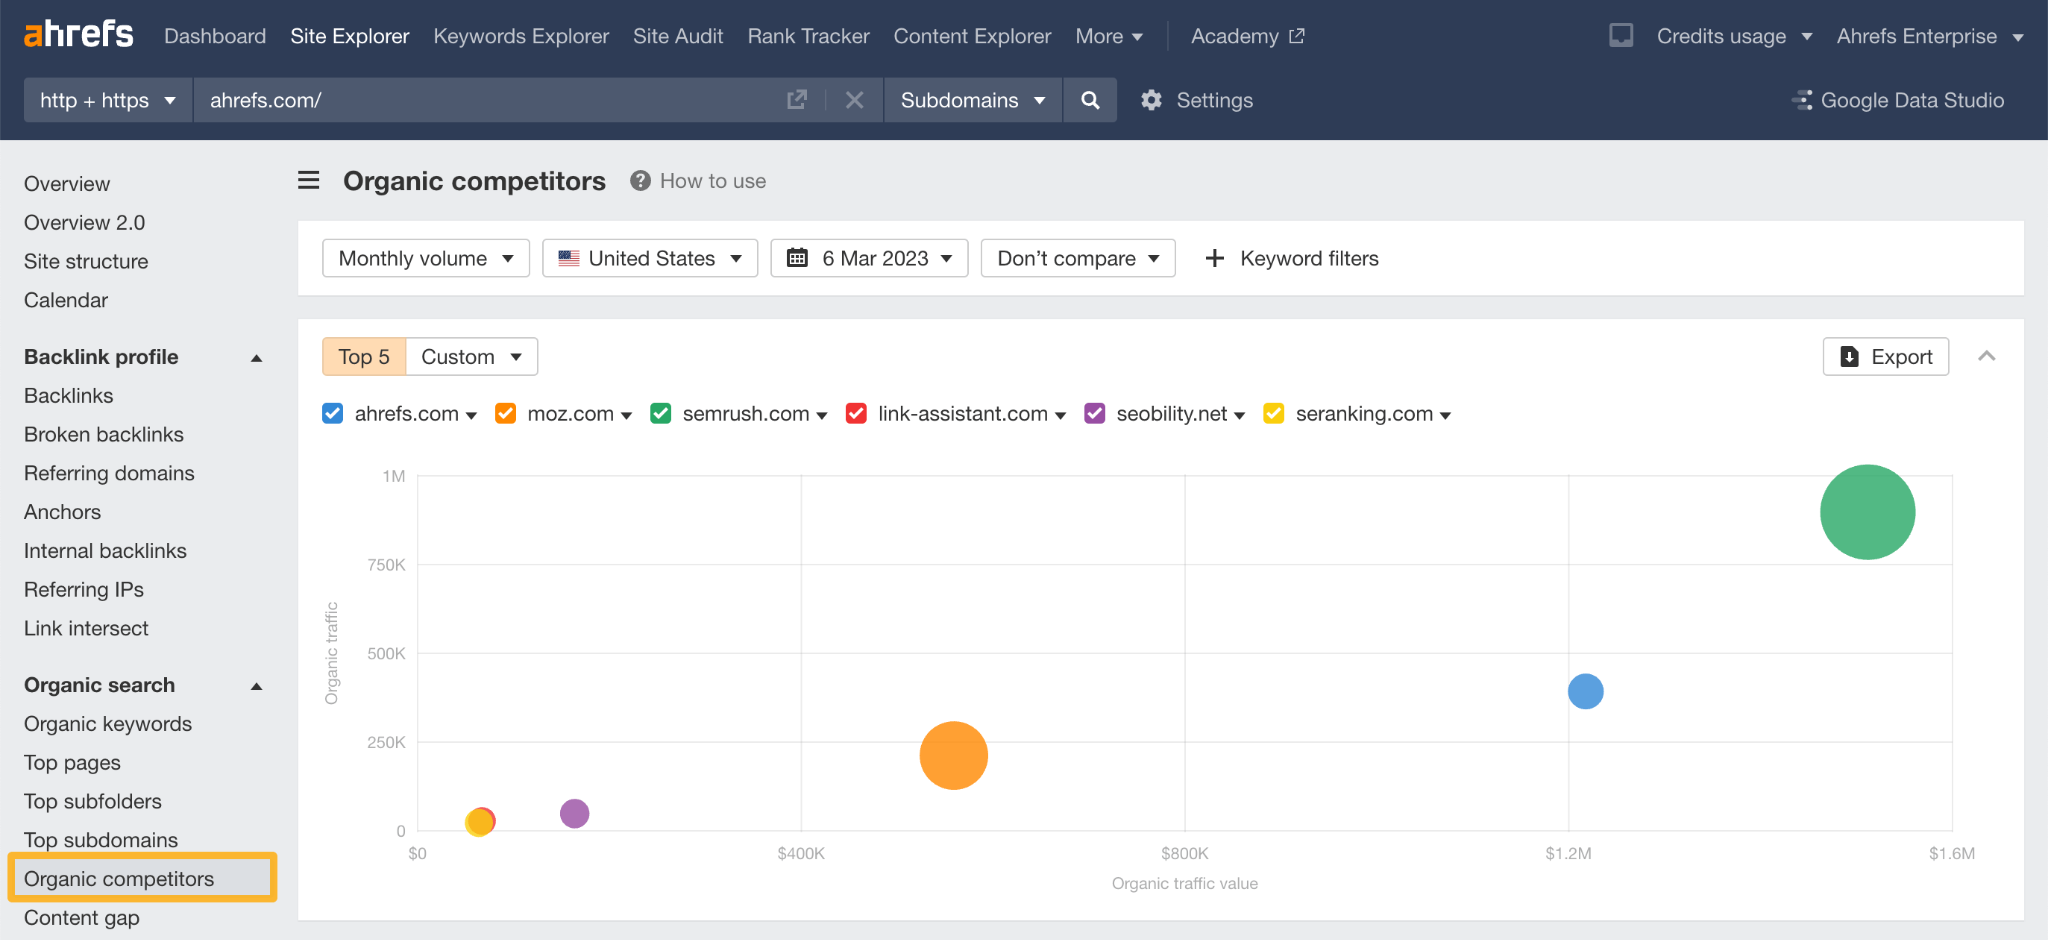2048x940 pixels.
Task: Open the Content gap report
Action: click(x=81, y=917)
